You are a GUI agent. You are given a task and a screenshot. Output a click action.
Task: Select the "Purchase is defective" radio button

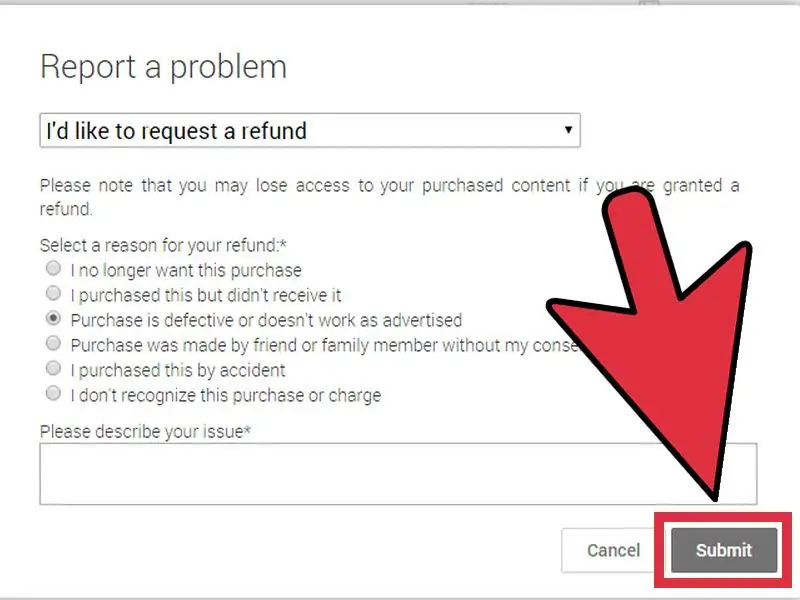(53, 319)
